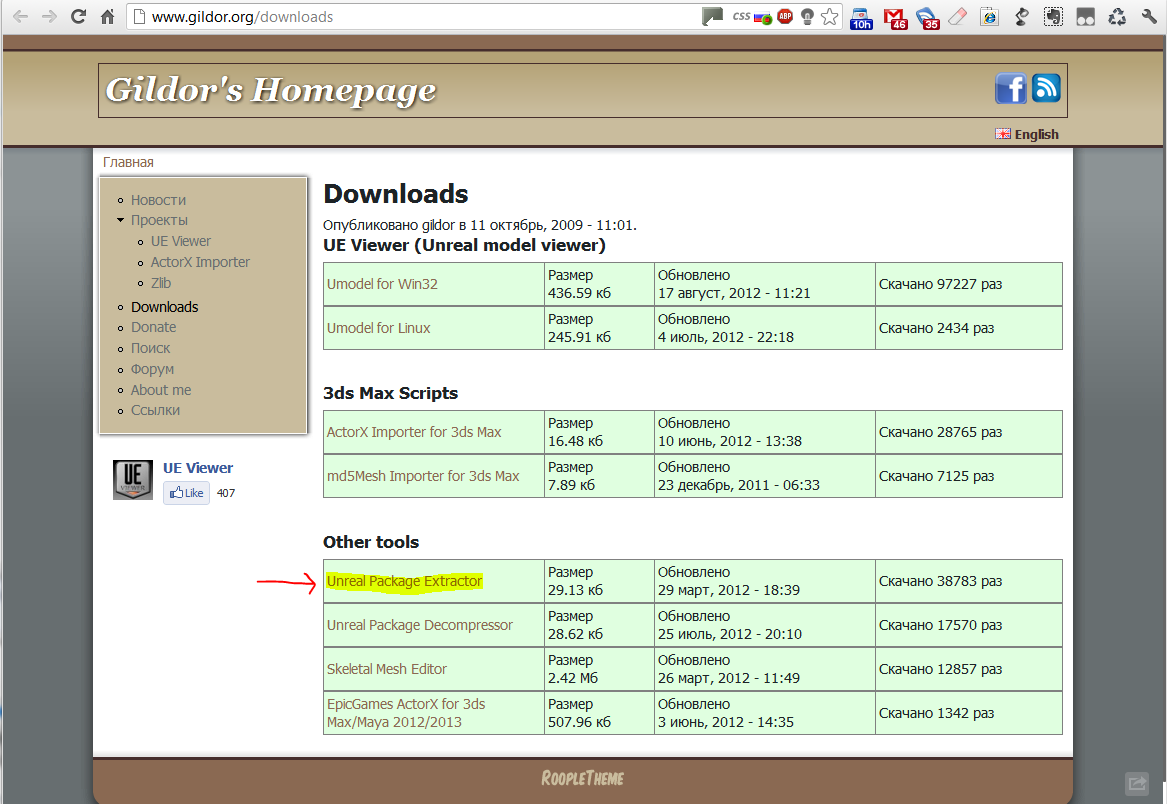
Task: Click the '3ds Max Scripts' heading
Action: click(x=390, y=393)
